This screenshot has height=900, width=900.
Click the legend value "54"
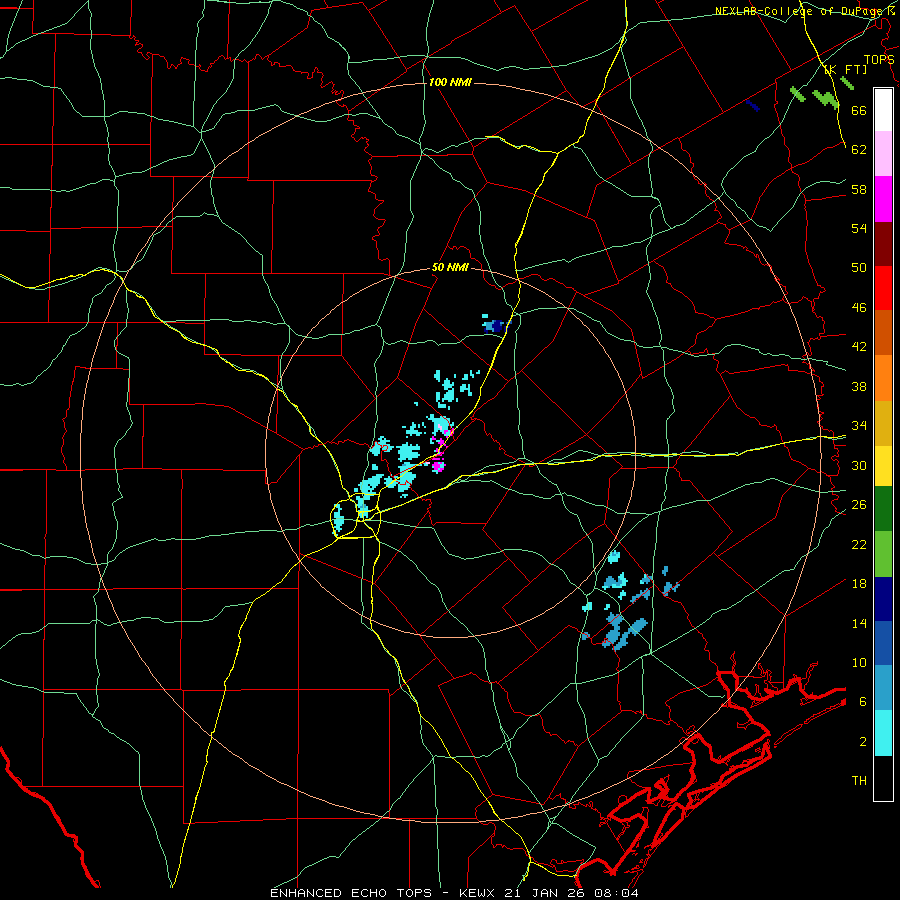click(859, 228)
